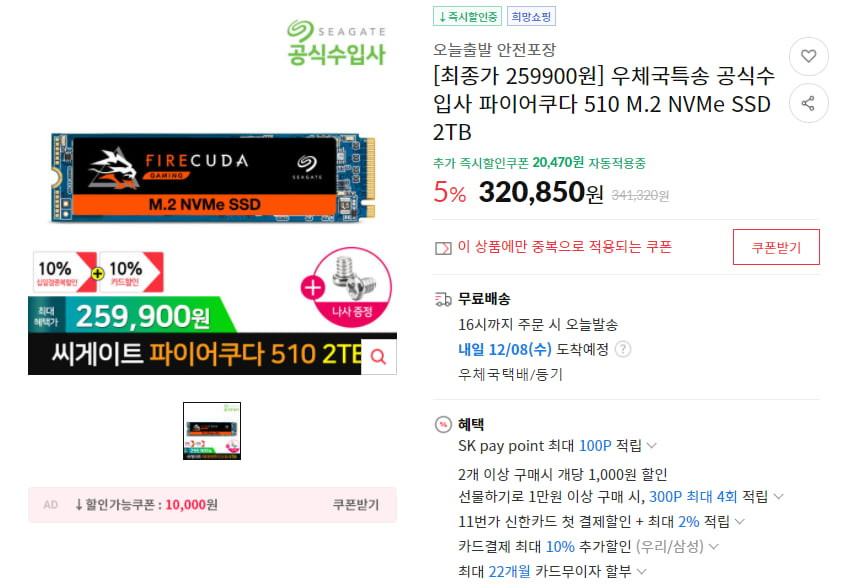Click the benefits percent icon
Image resolution: width=845 pixels, height=586 pixels.
[x=443, y=425]
